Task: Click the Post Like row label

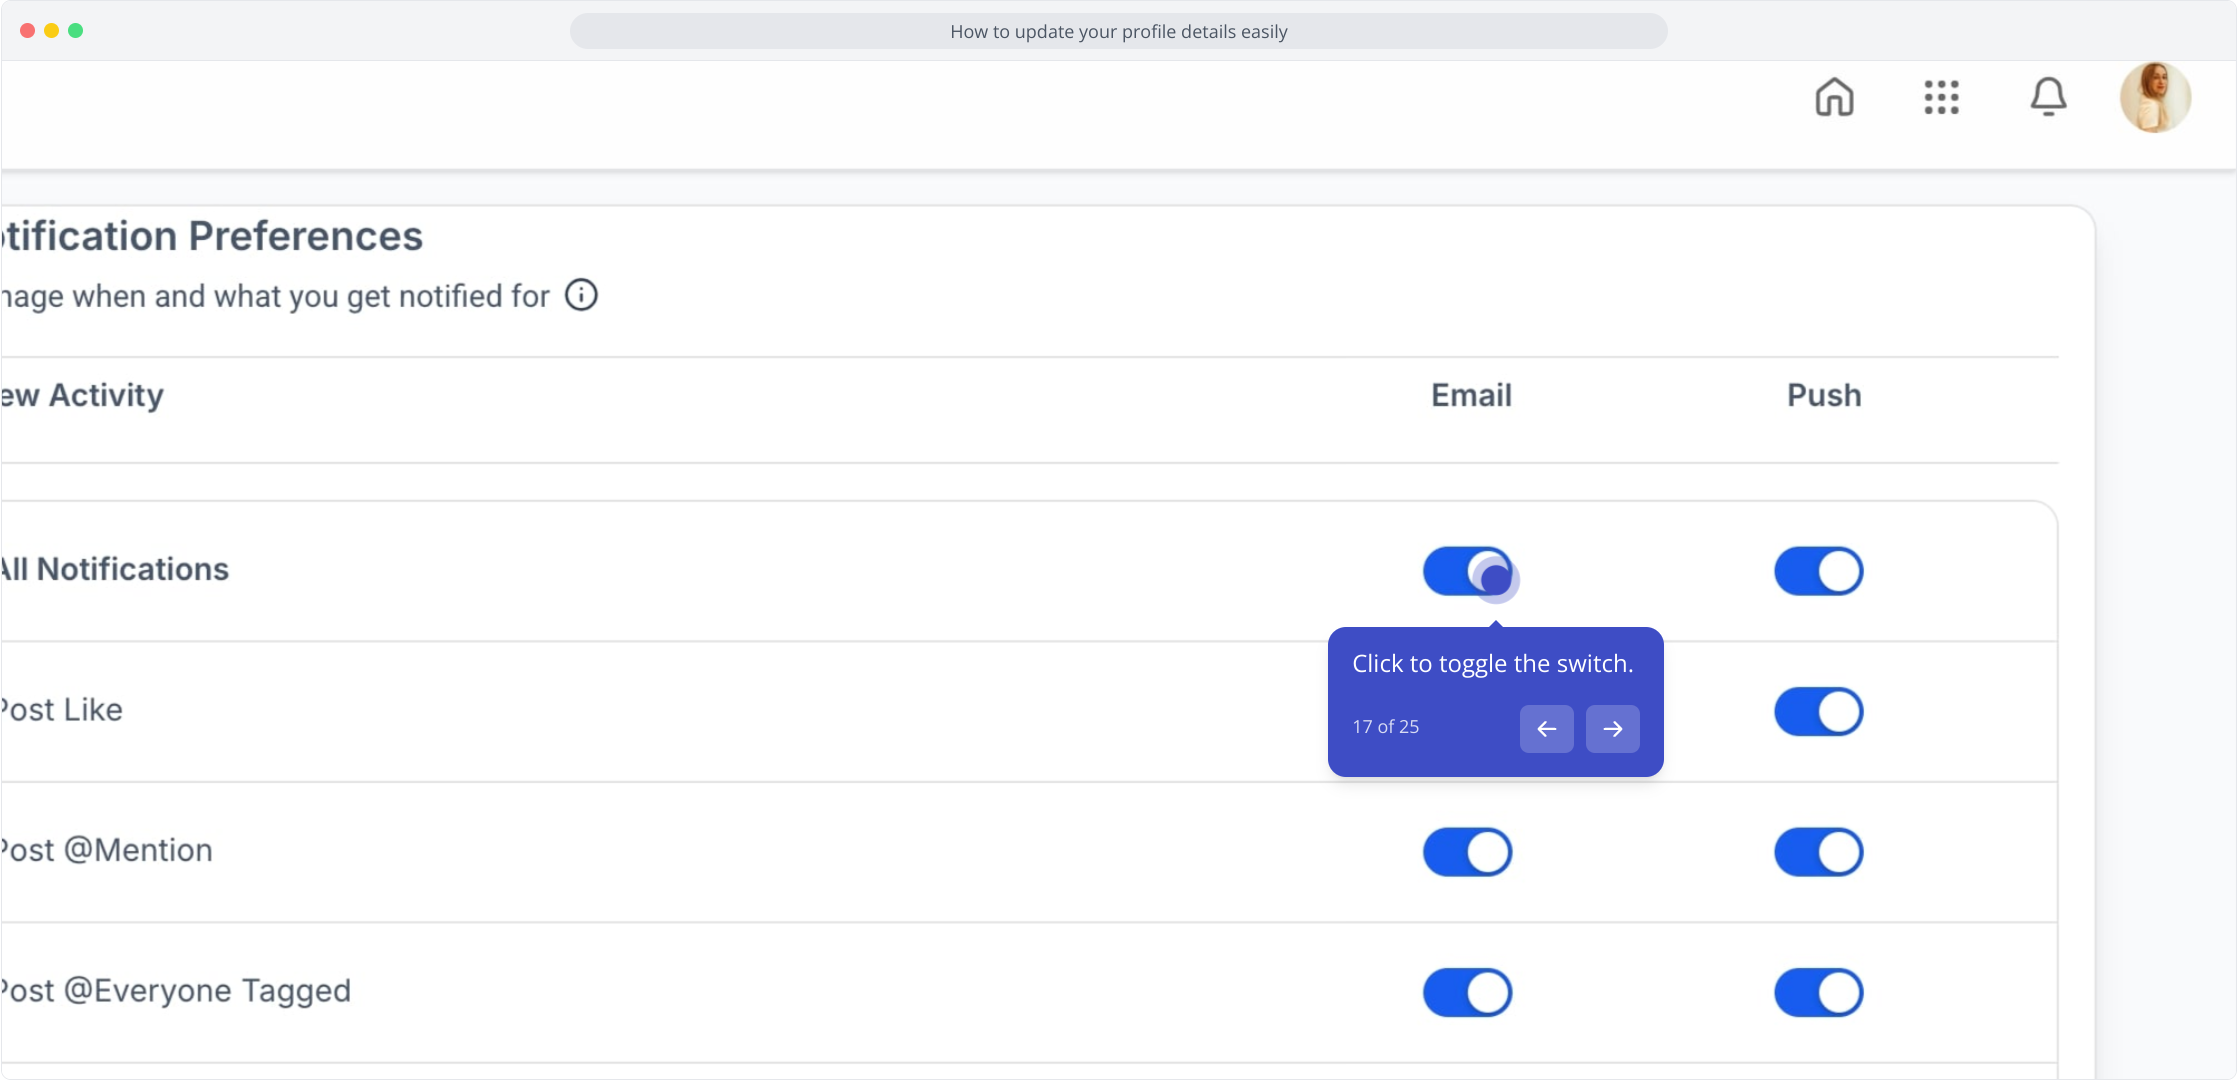Action: [x=62, y=710]
